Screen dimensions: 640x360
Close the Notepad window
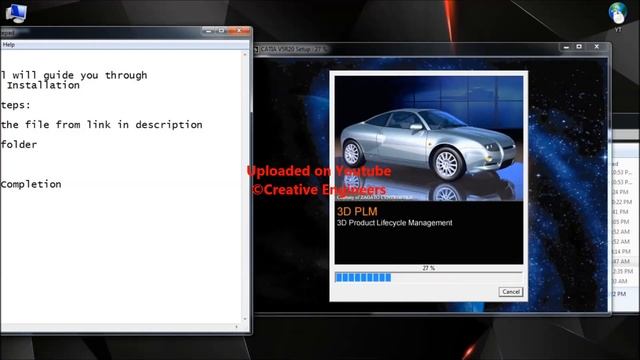tap(239, 31)
